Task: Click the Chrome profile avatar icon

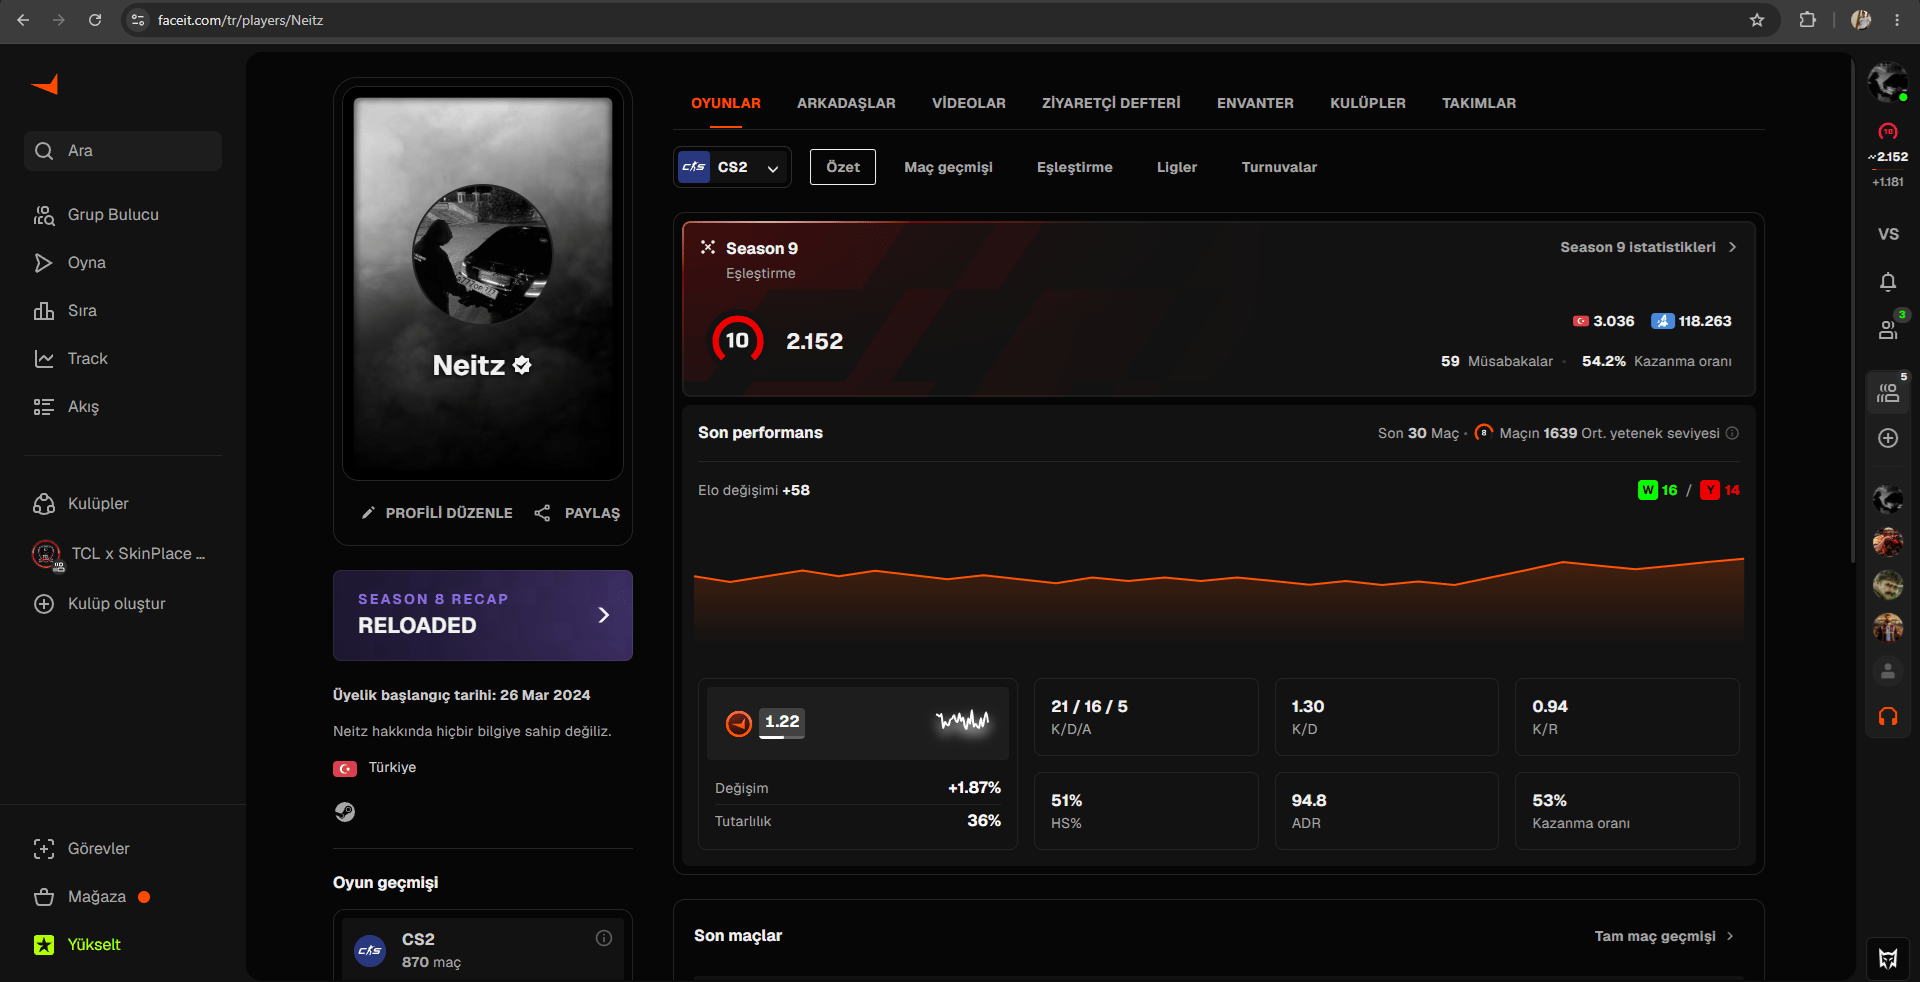Action: coord(1861,20)
